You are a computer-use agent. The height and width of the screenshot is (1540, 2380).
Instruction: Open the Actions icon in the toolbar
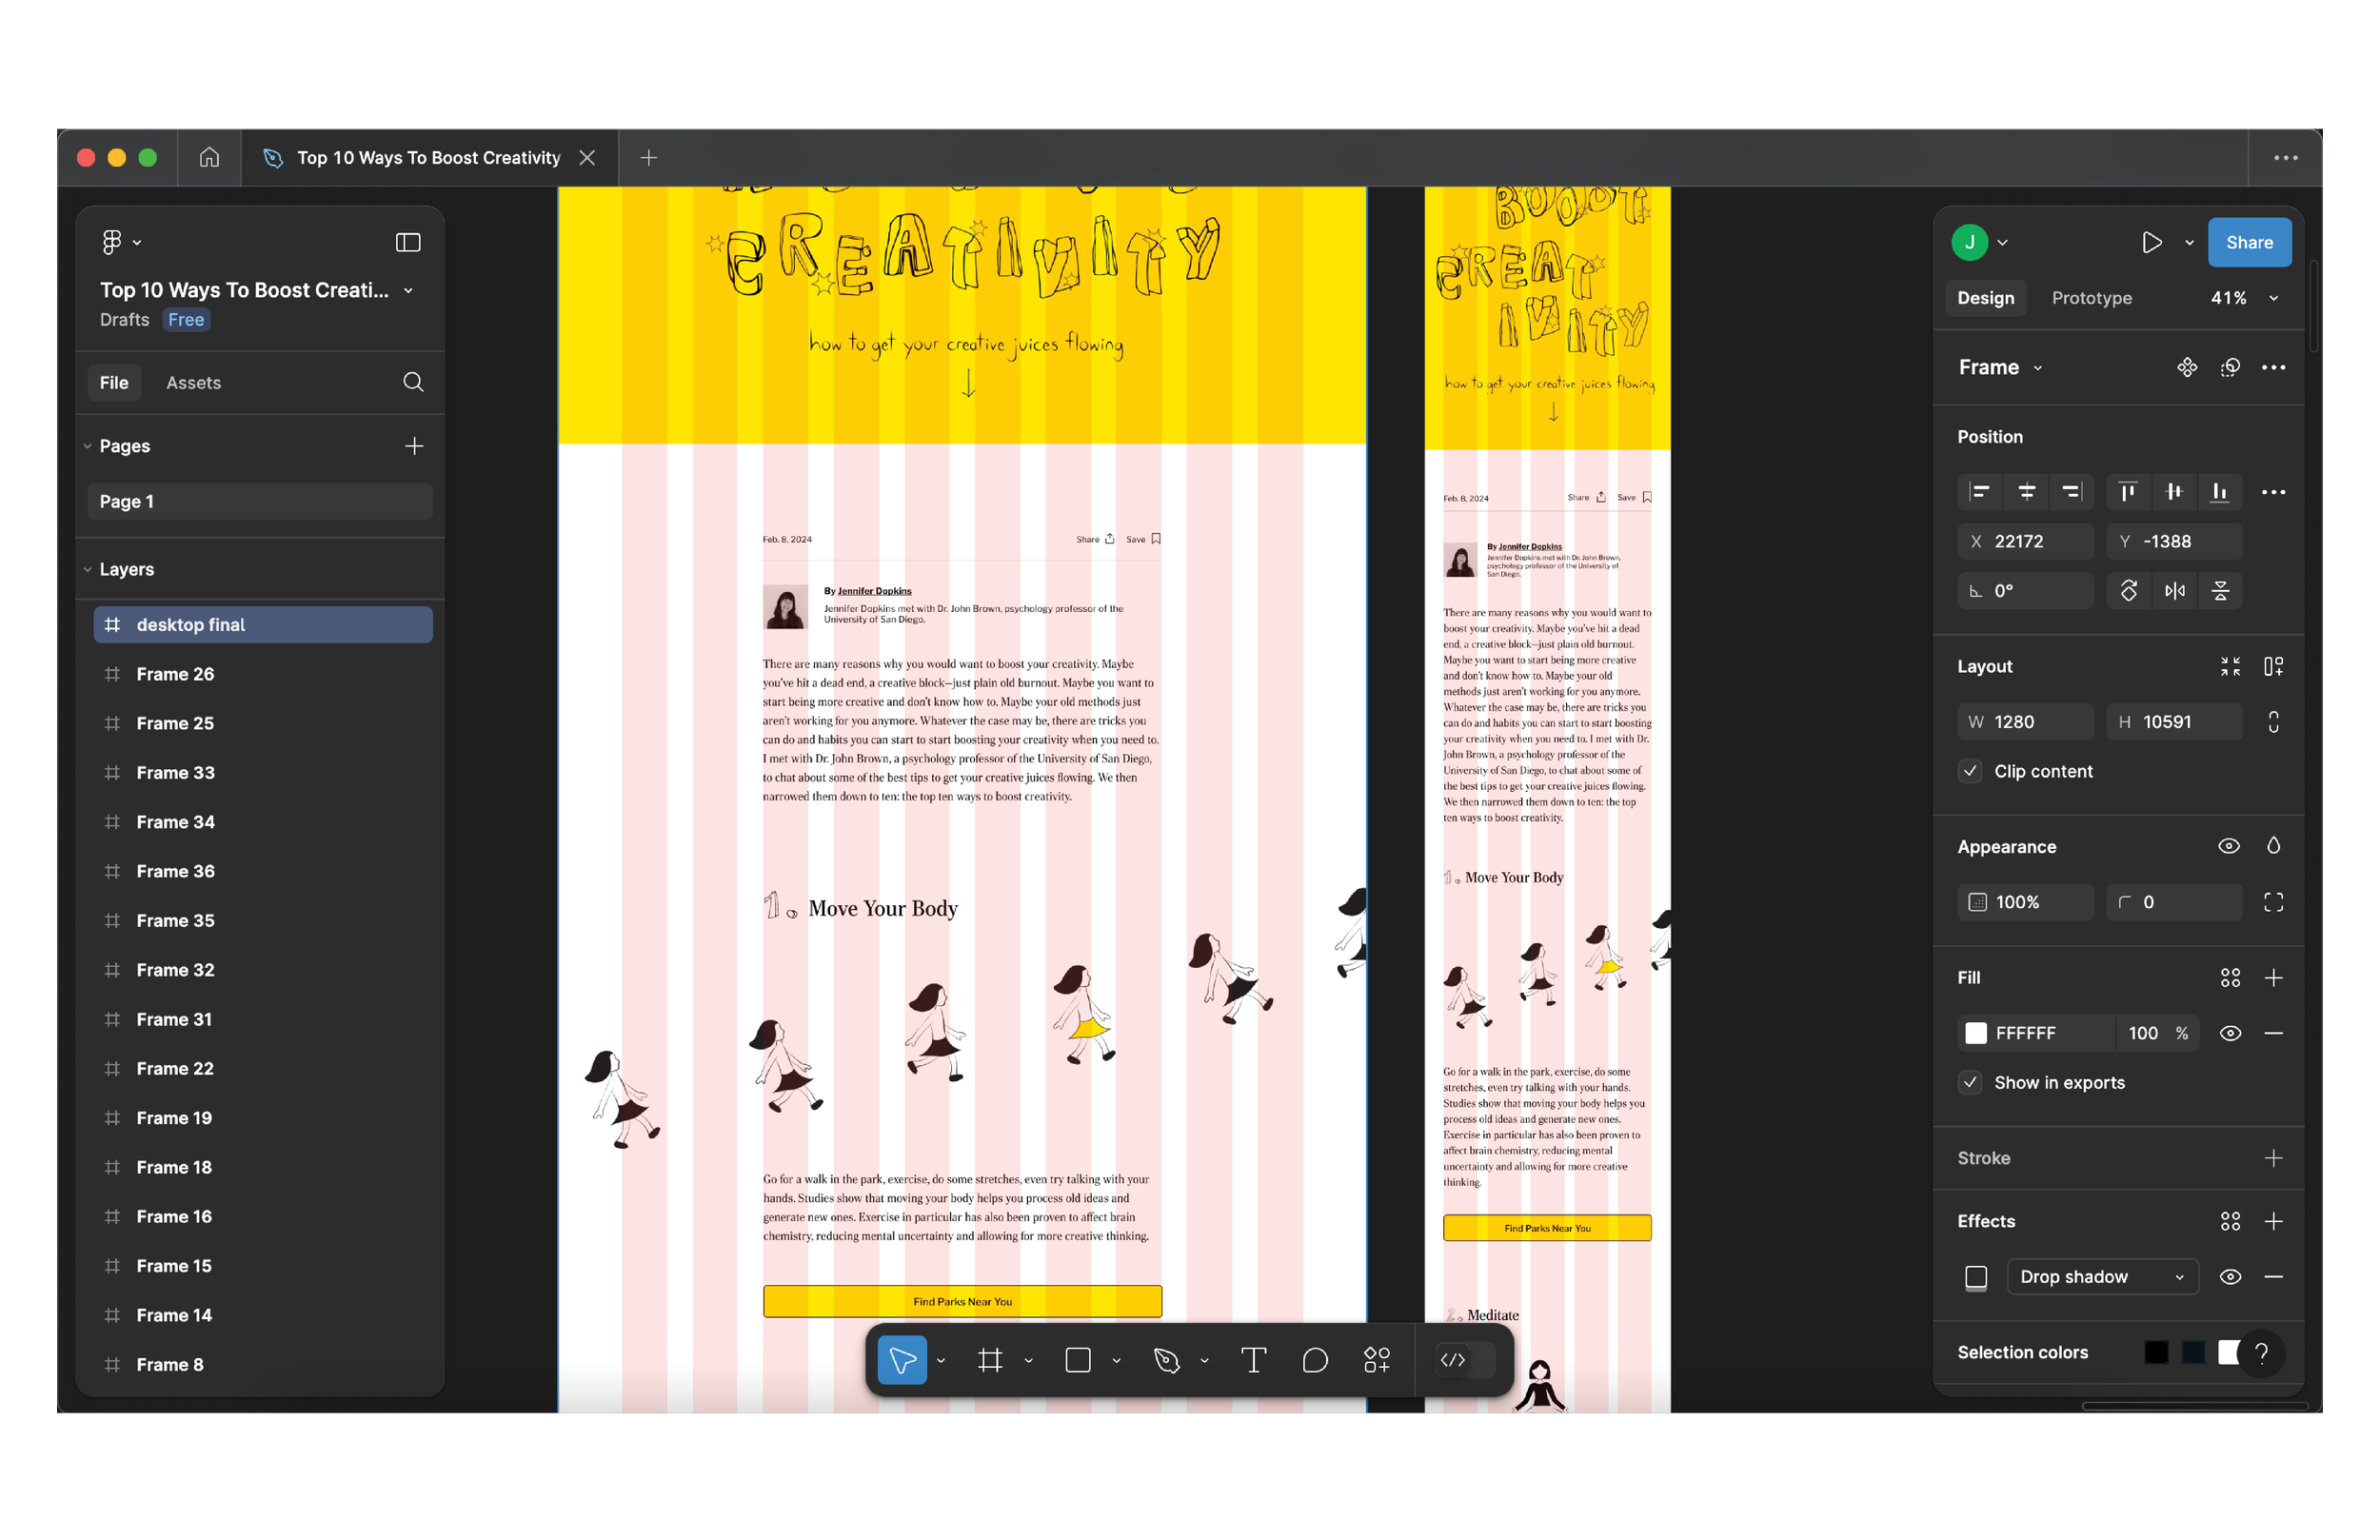tap(1376, 1360)
